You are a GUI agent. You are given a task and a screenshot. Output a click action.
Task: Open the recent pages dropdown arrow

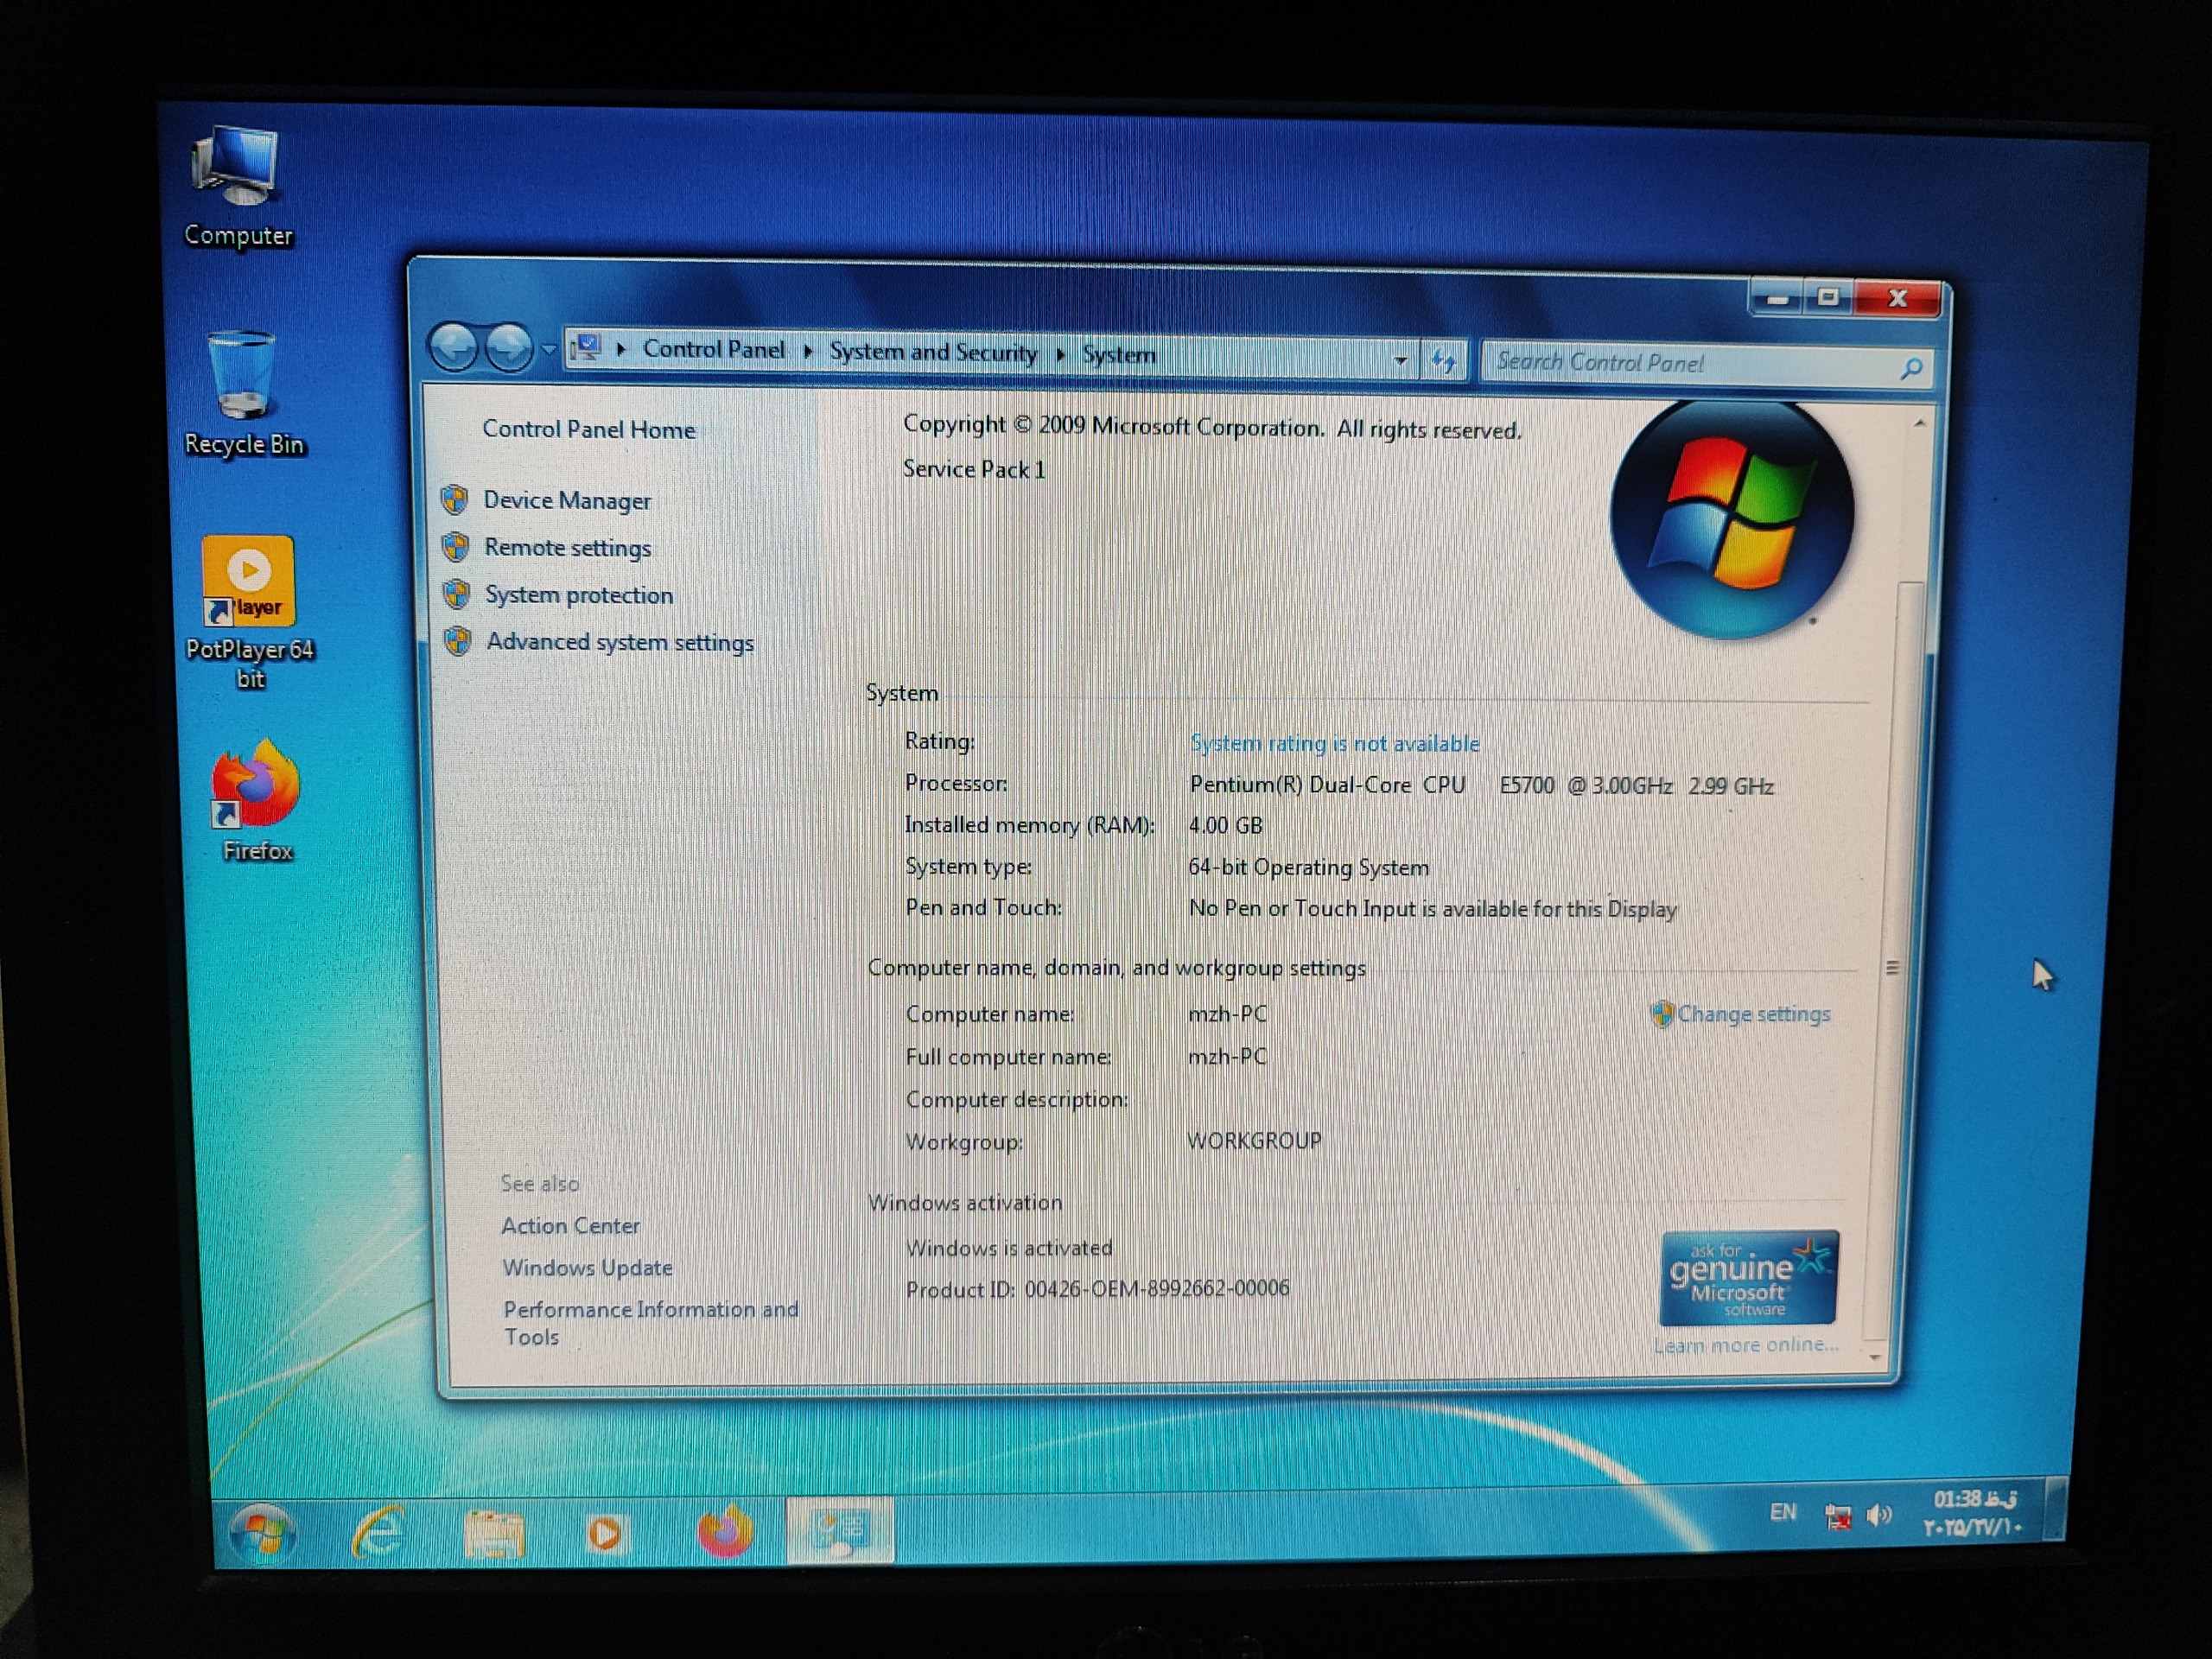coord(548,349)
